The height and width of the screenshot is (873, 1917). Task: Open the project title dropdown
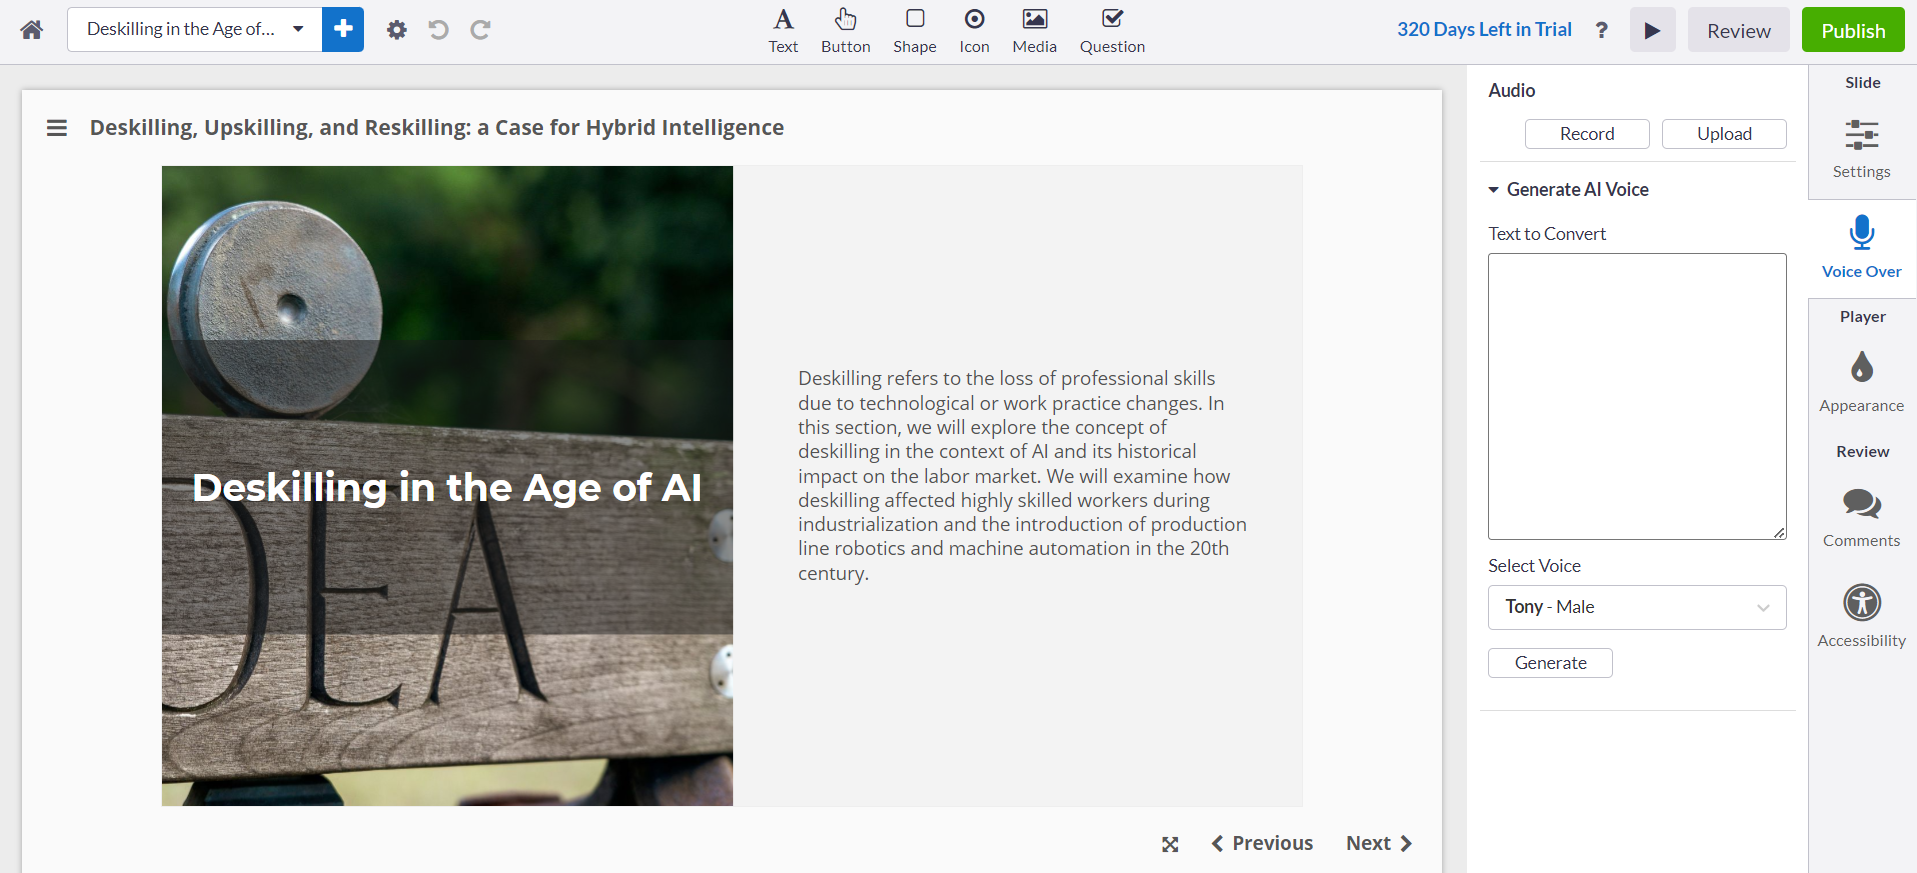[x=195, y=29]
